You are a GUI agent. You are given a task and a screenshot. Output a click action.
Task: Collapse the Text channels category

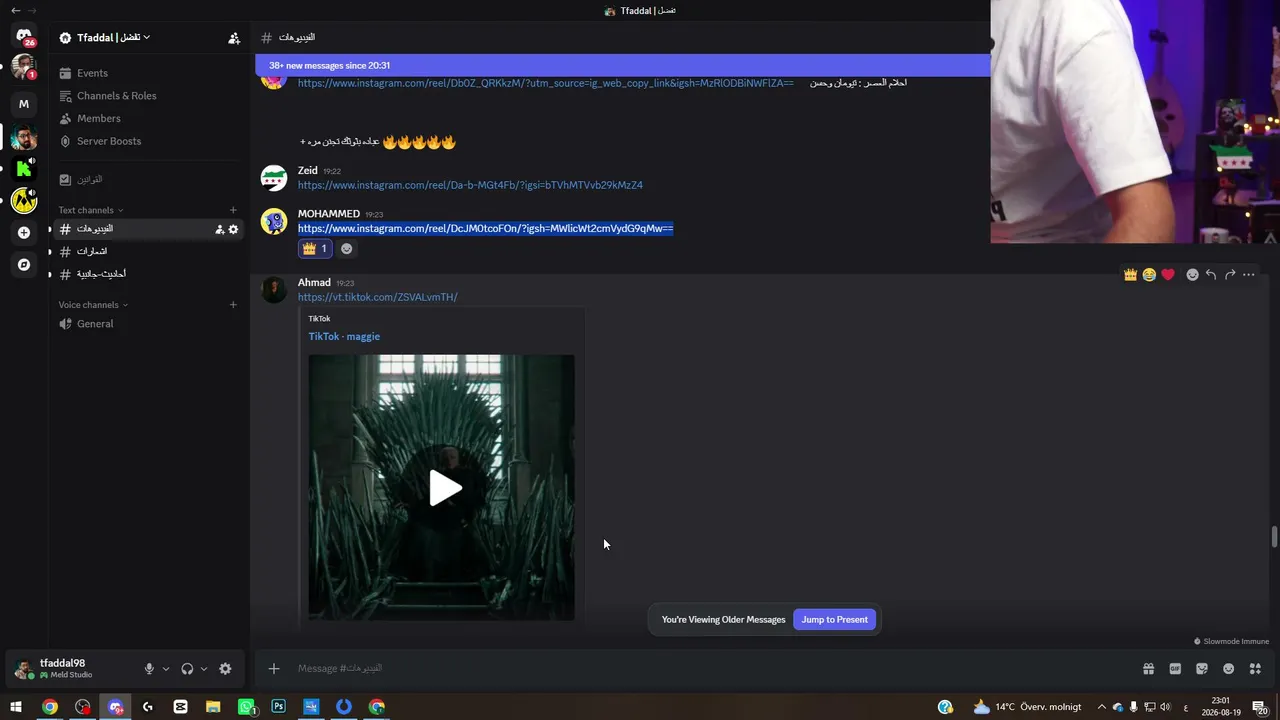click(91, 210)
